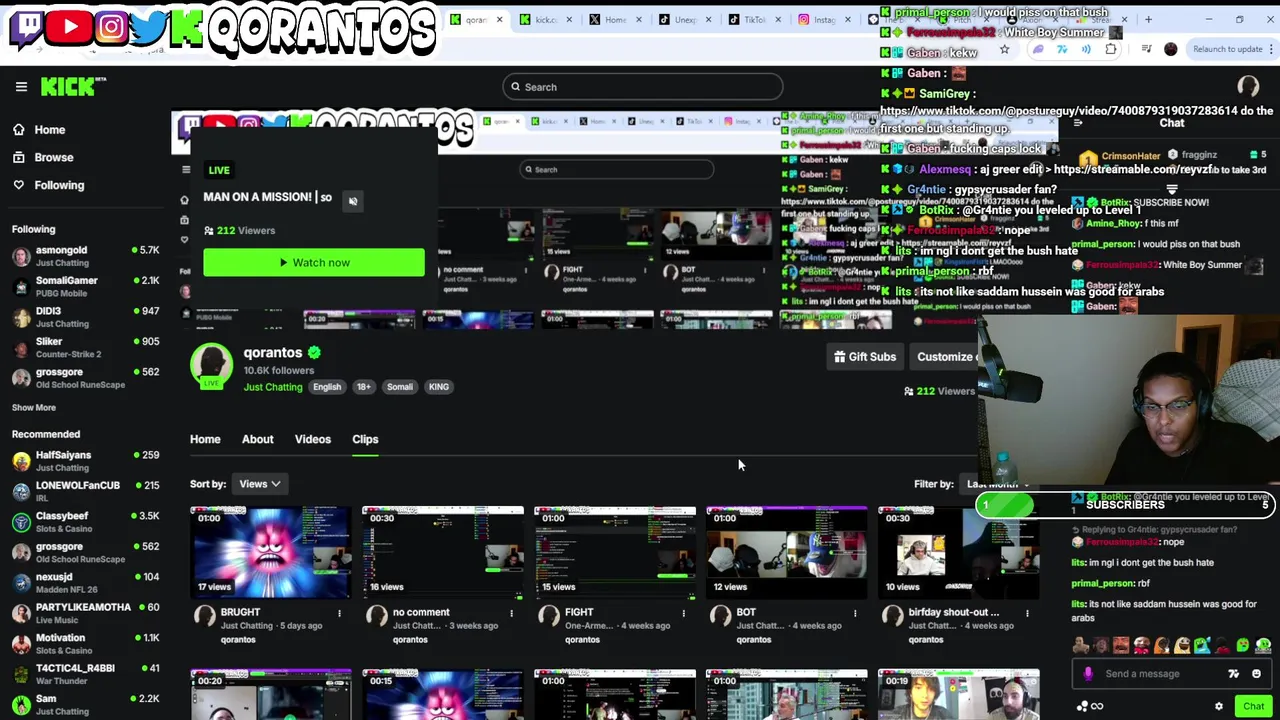1280x720 pixels.
Task: Click the Just Chatting category link
Action: coord(273,387)
